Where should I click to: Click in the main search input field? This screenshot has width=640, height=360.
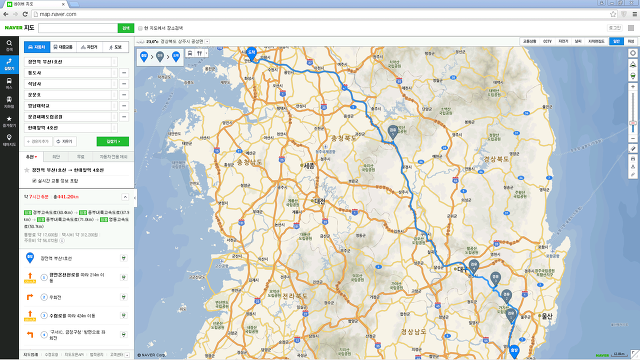coord(78,28)
